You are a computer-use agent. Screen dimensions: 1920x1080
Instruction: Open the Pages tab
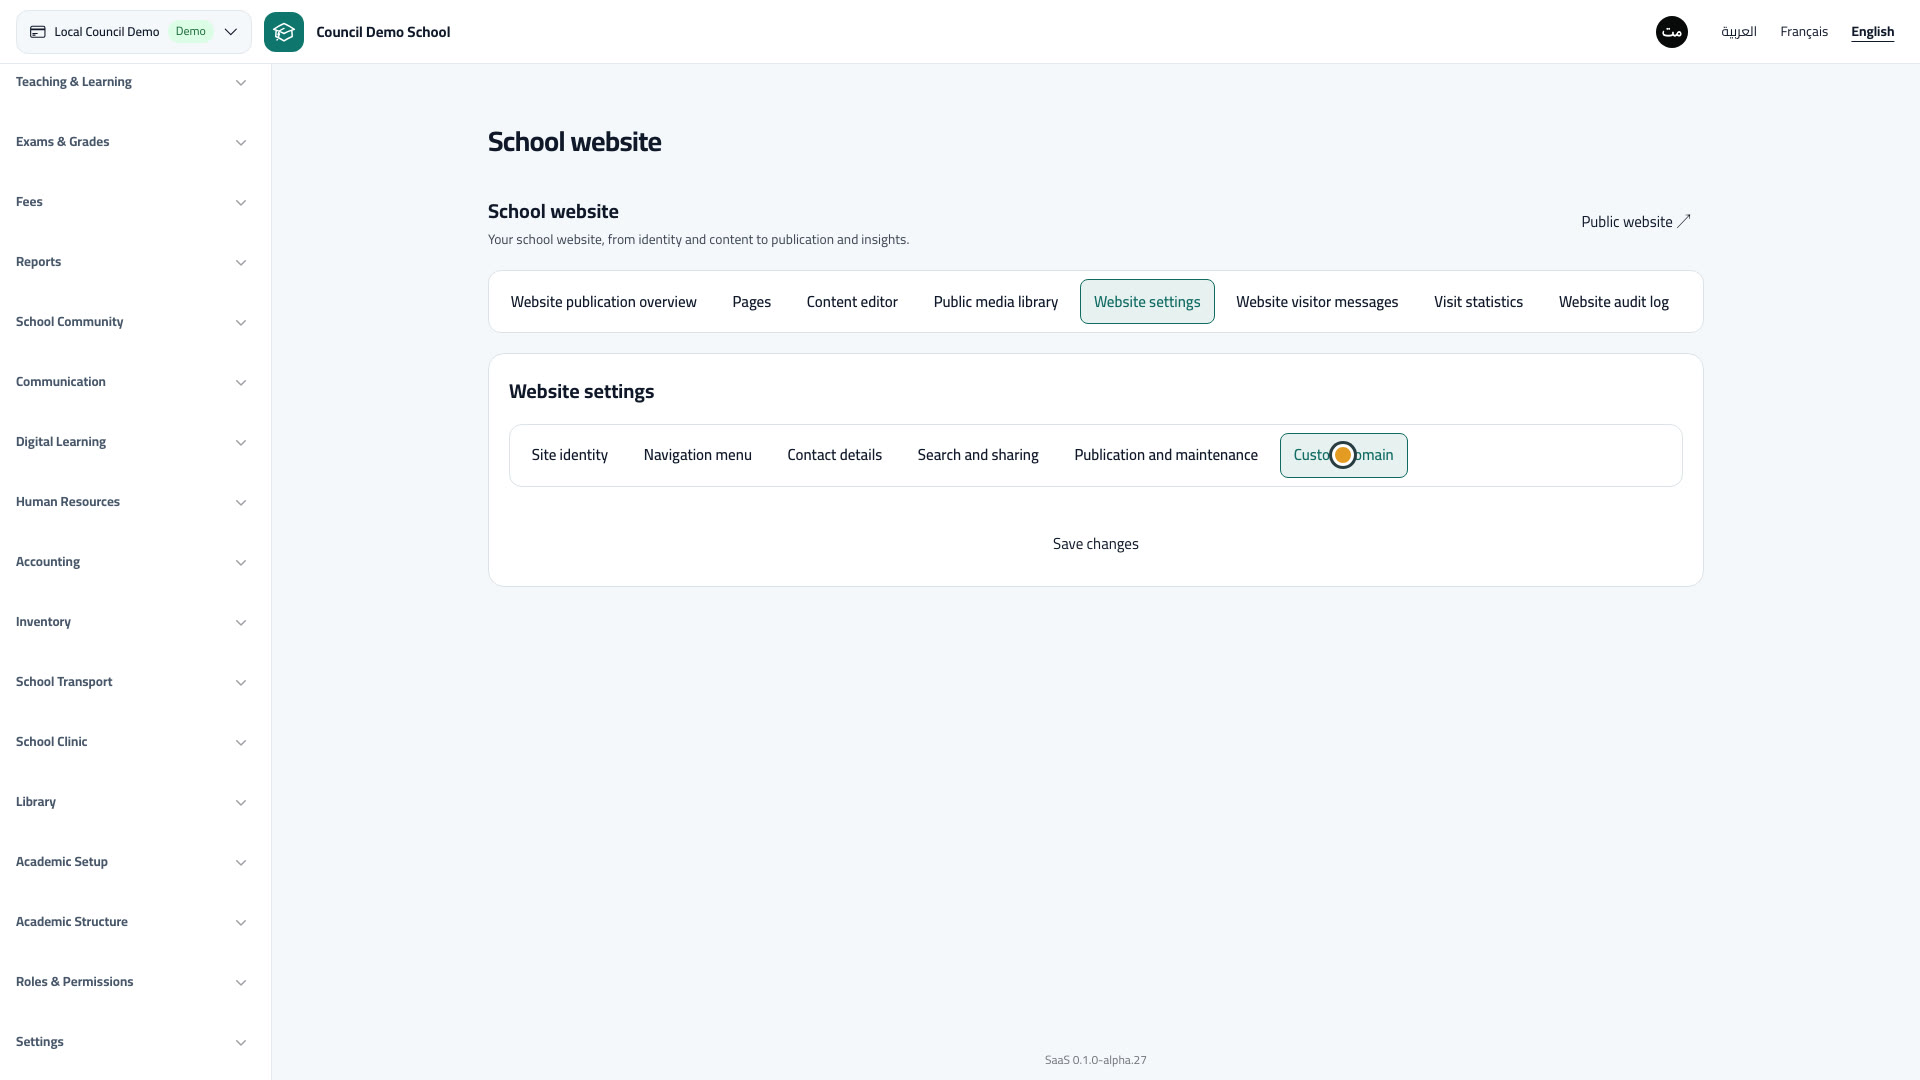[x=751, y=302]
